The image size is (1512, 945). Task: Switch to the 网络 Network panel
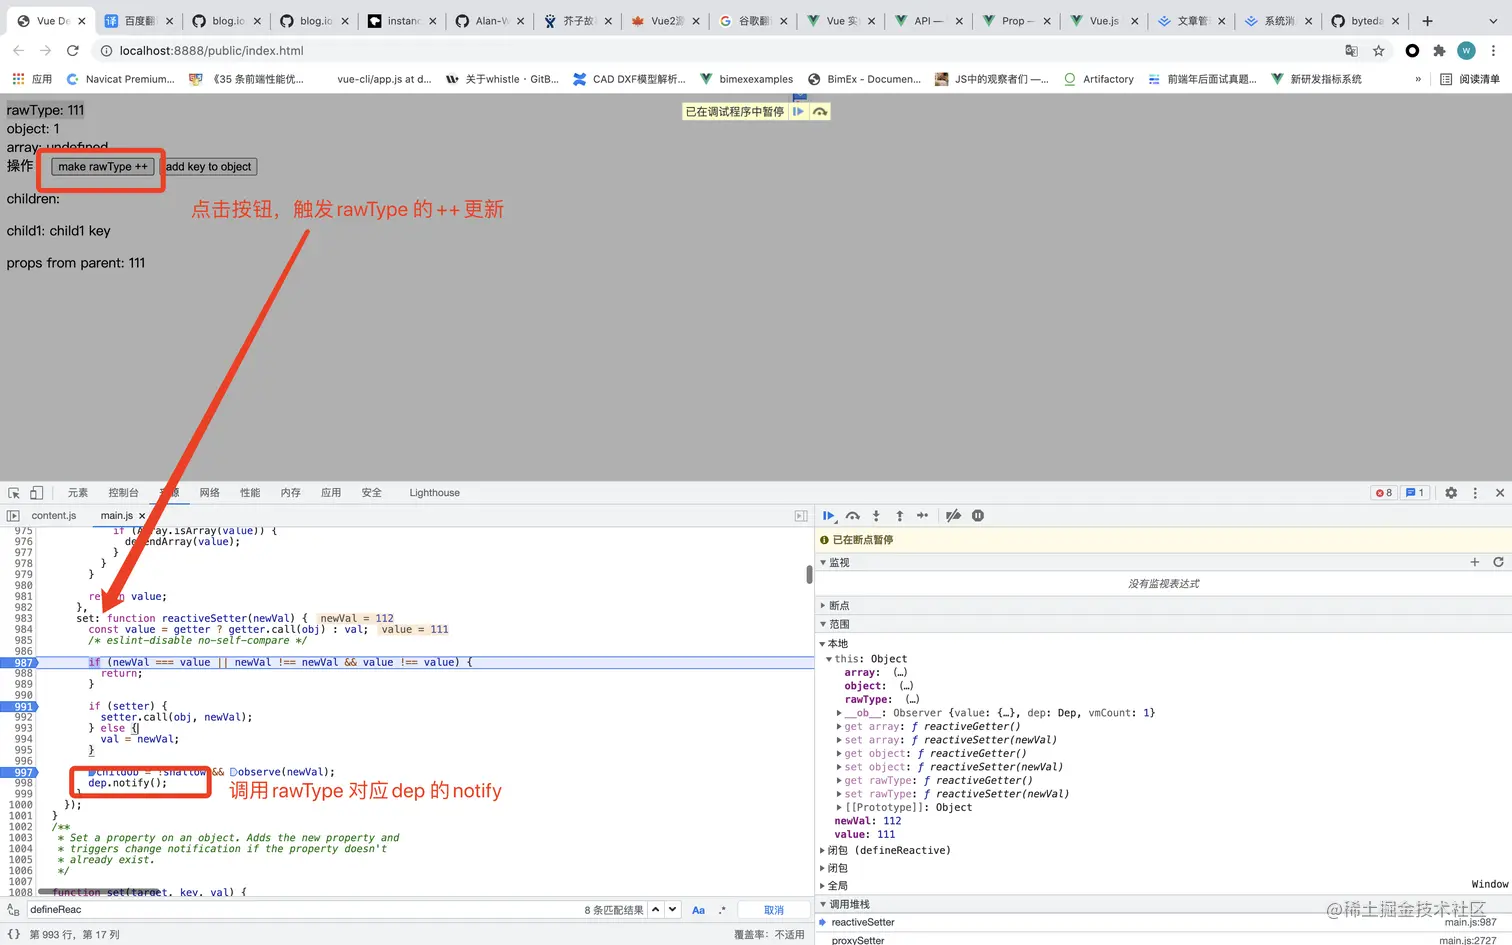(x=209, y=493)
